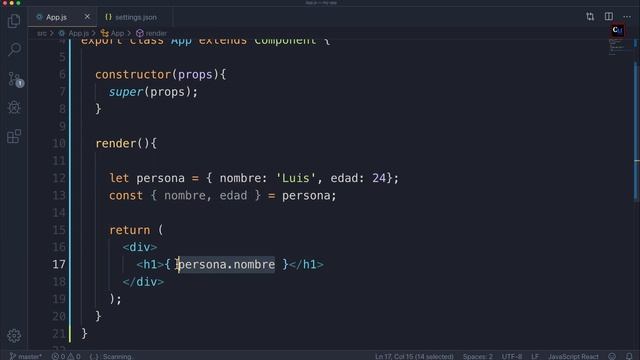Select src in the breadcrumb

tap(42, 33)
